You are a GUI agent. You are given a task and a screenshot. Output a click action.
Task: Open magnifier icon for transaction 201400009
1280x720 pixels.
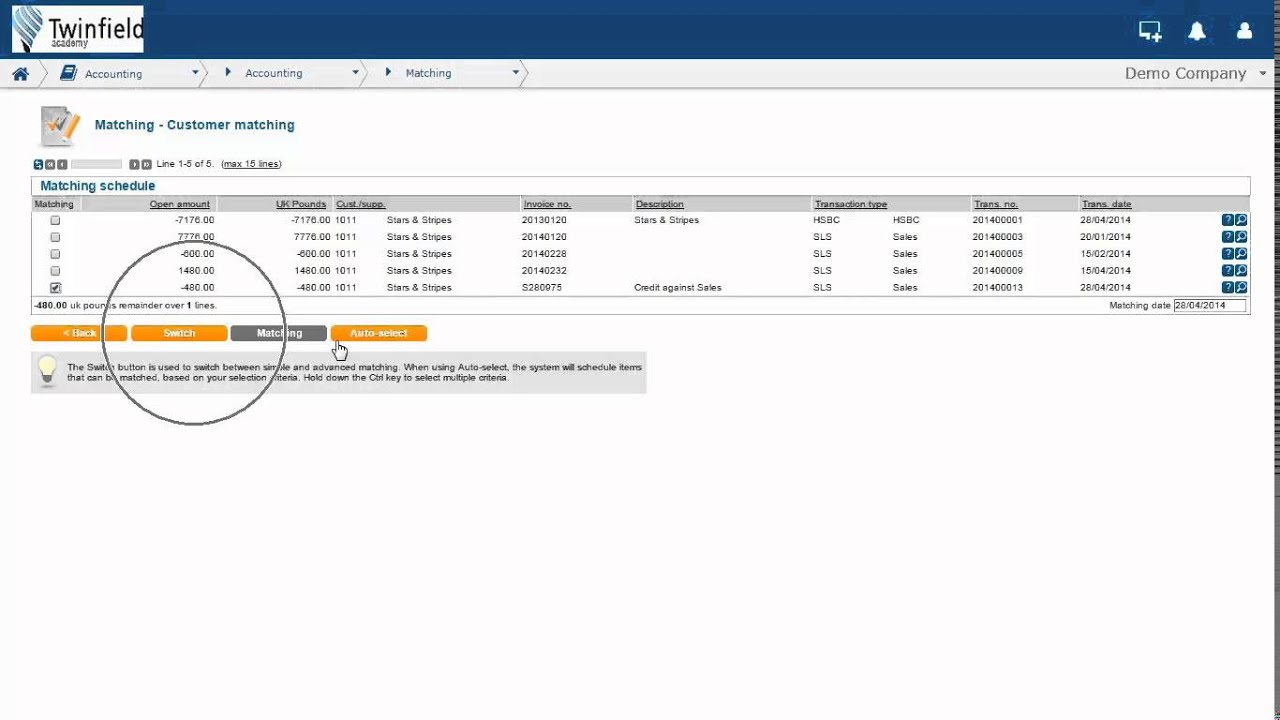1241,271
